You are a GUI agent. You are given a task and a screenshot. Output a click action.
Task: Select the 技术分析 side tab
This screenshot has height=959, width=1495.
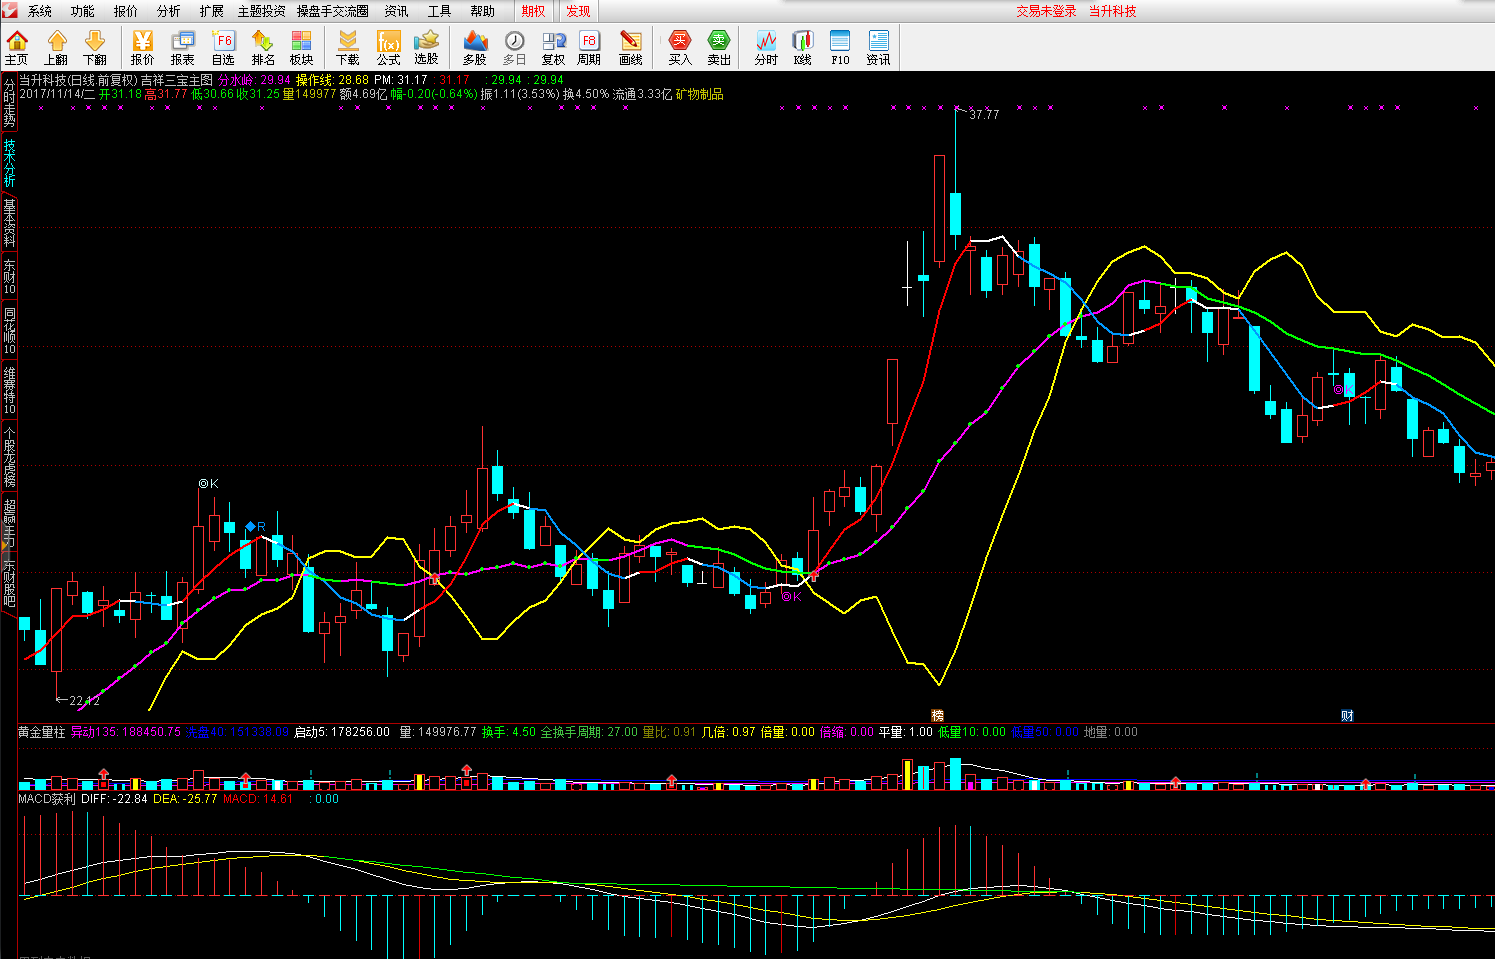click(9, 164)
